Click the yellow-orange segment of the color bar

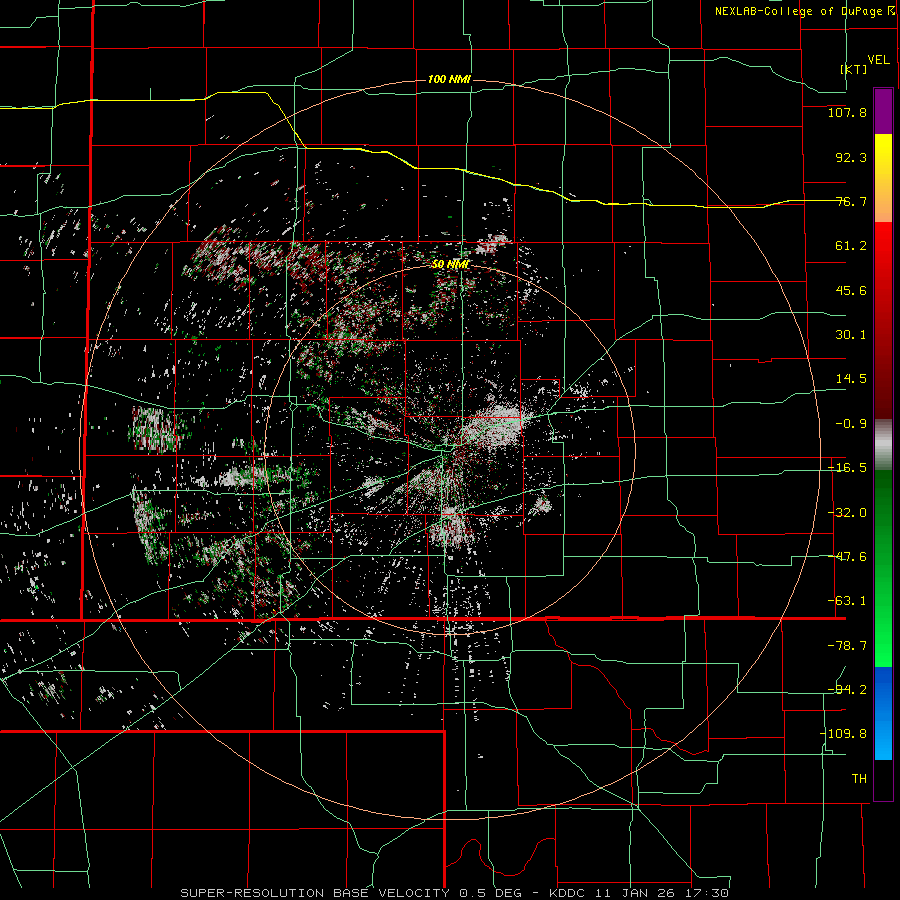point(883,178)
